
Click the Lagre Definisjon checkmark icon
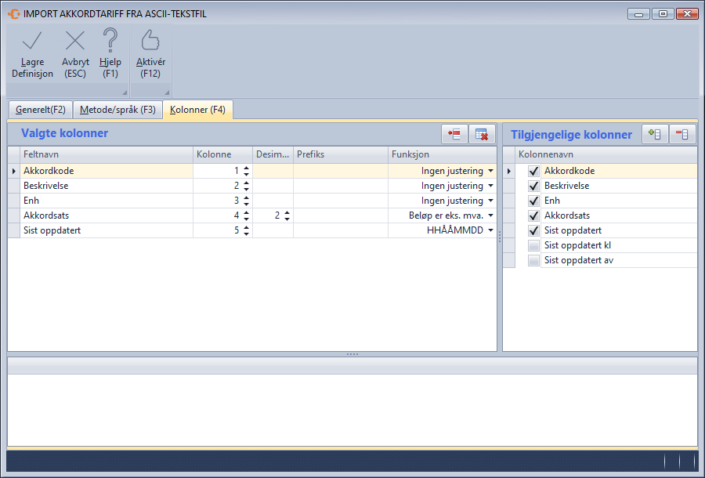coord(32,41)
